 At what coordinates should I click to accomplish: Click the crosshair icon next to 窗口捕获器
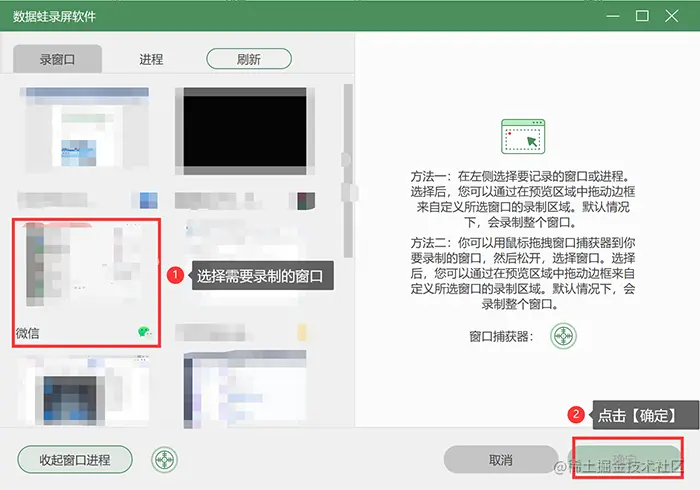[563, 336]
